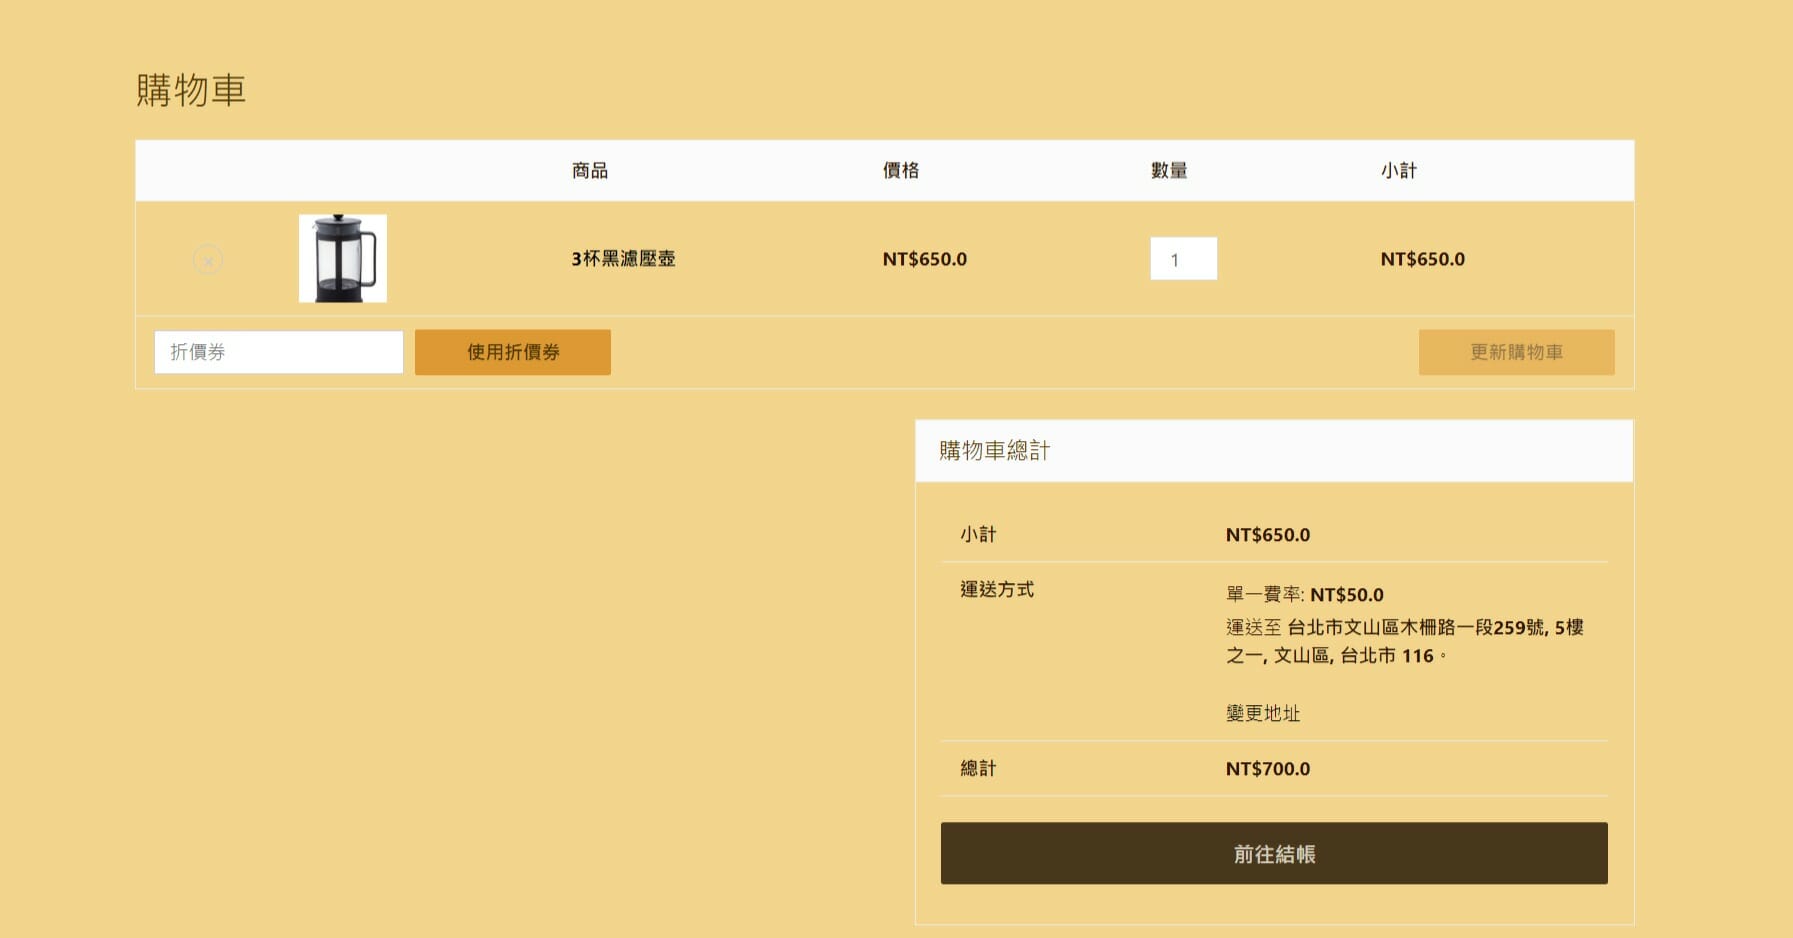Click the 小計 header in the item table
The height and width of the screenshot is (938, 1793).
(x=1398, y=171)
